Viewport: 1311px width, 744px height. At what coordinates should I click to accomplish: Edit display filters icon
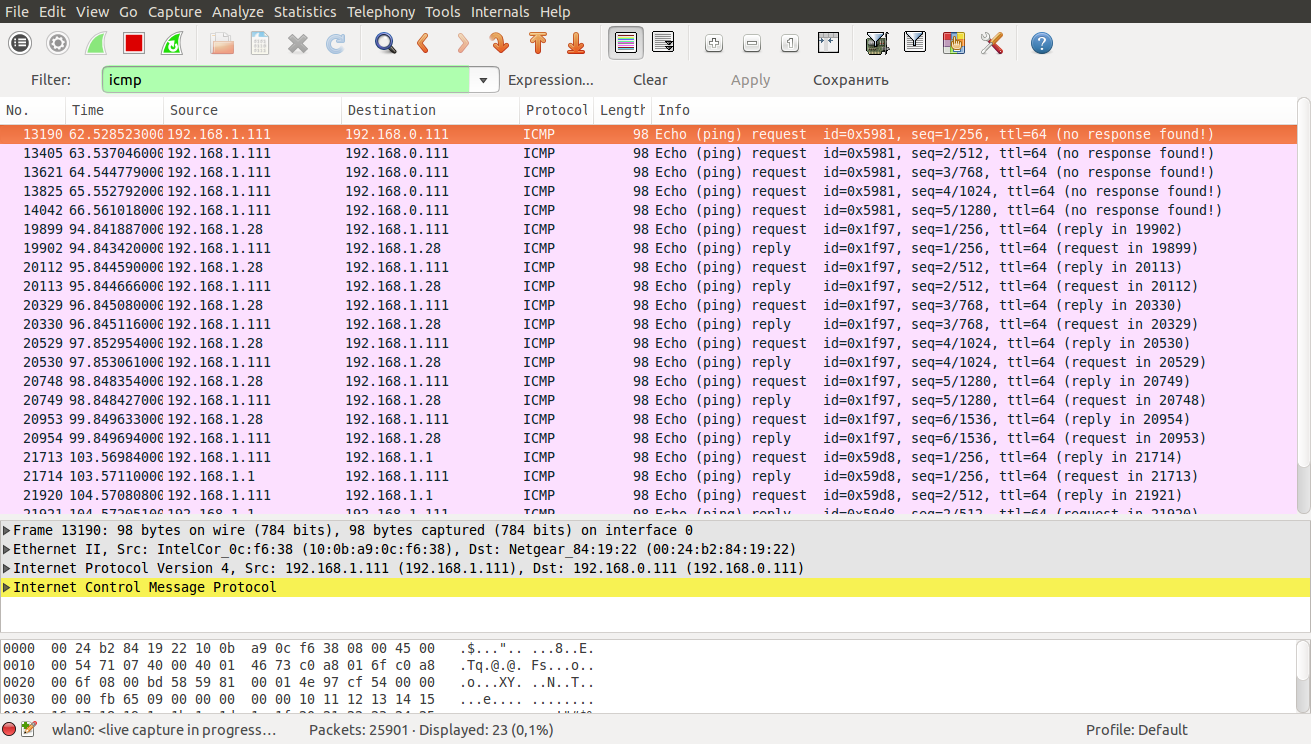tap(915, 43)
